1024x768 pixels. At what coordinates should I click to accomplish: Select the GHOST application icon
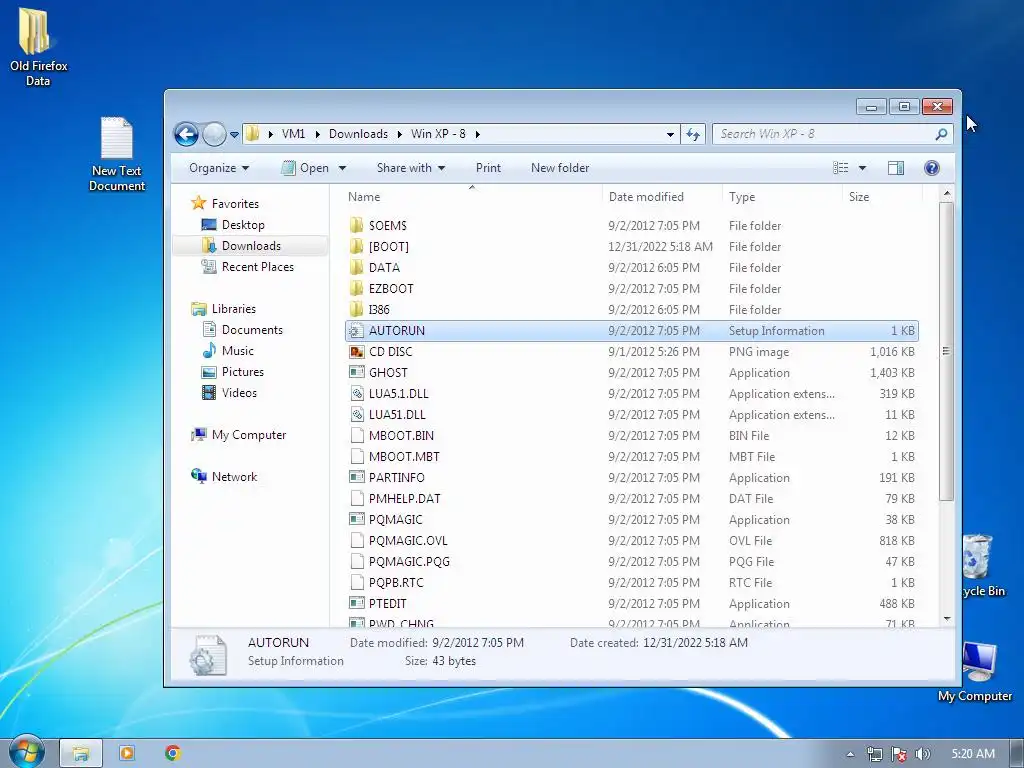357,372
